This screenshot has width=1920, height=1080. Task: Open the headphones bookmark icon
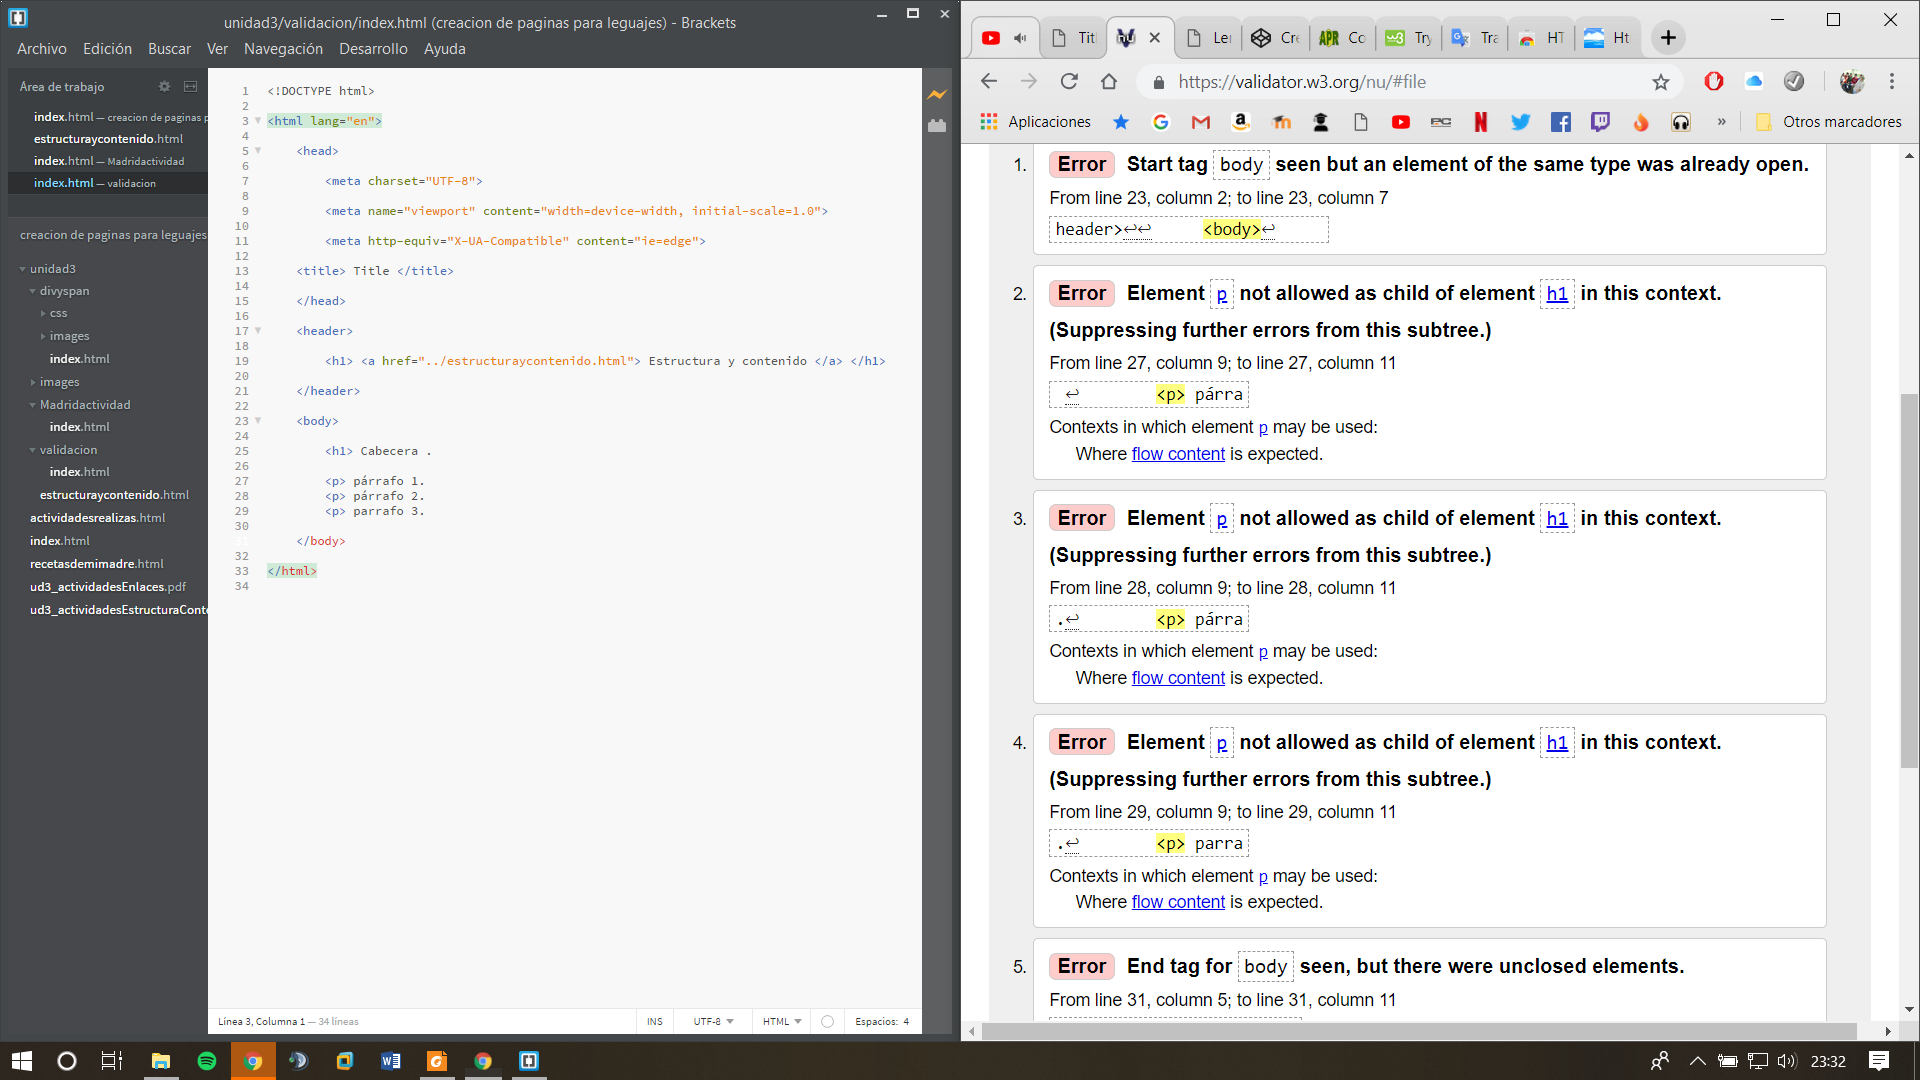point(1681,122)
